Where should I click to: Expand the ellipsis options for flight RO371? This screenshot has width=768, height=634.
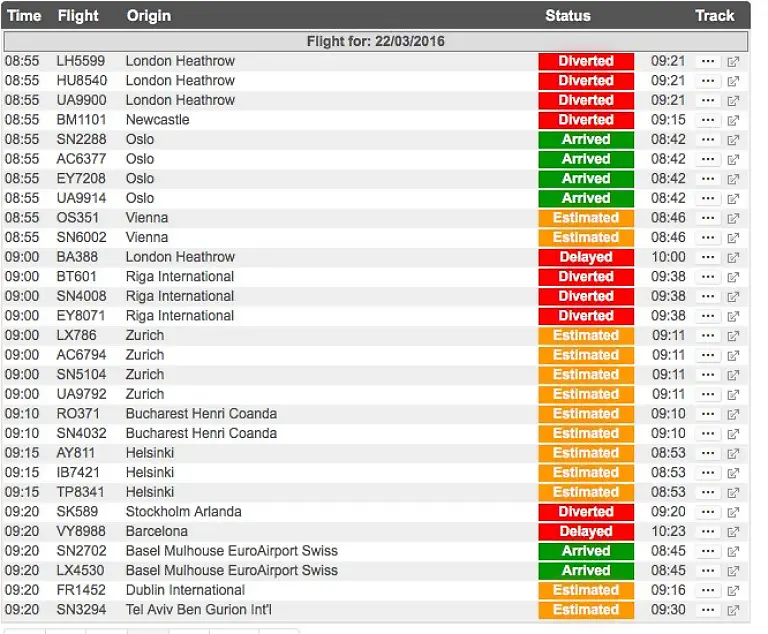click(708, 414)
